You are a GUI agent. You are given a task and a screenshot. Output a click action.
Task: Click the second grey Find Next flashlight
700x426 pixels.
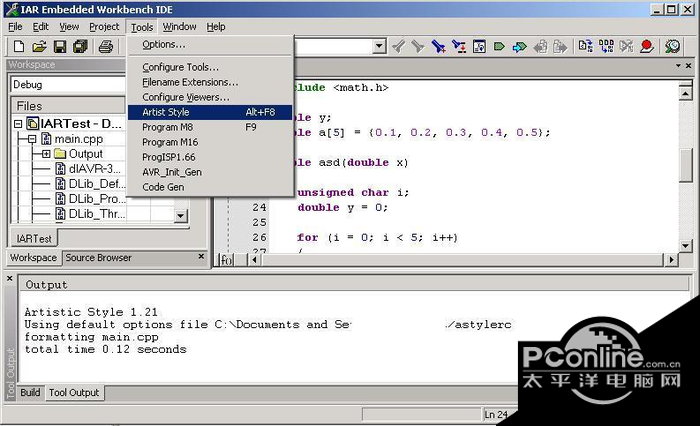(418, 46)
